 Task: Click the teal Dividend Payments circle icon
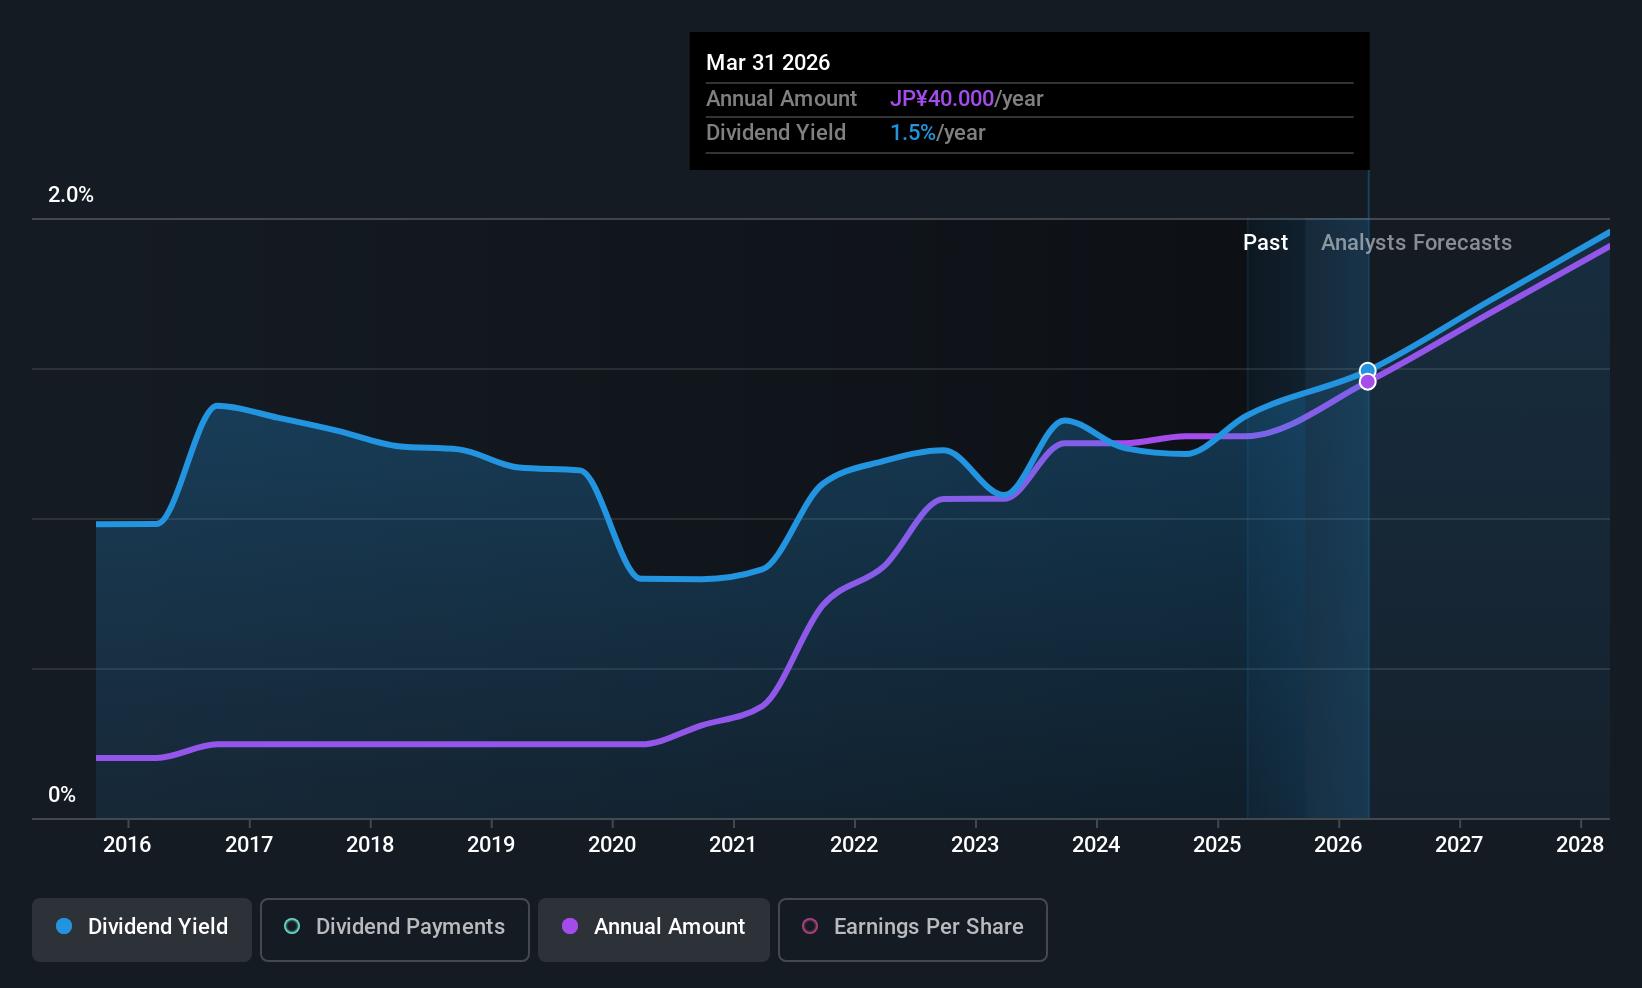click(292, 927)
